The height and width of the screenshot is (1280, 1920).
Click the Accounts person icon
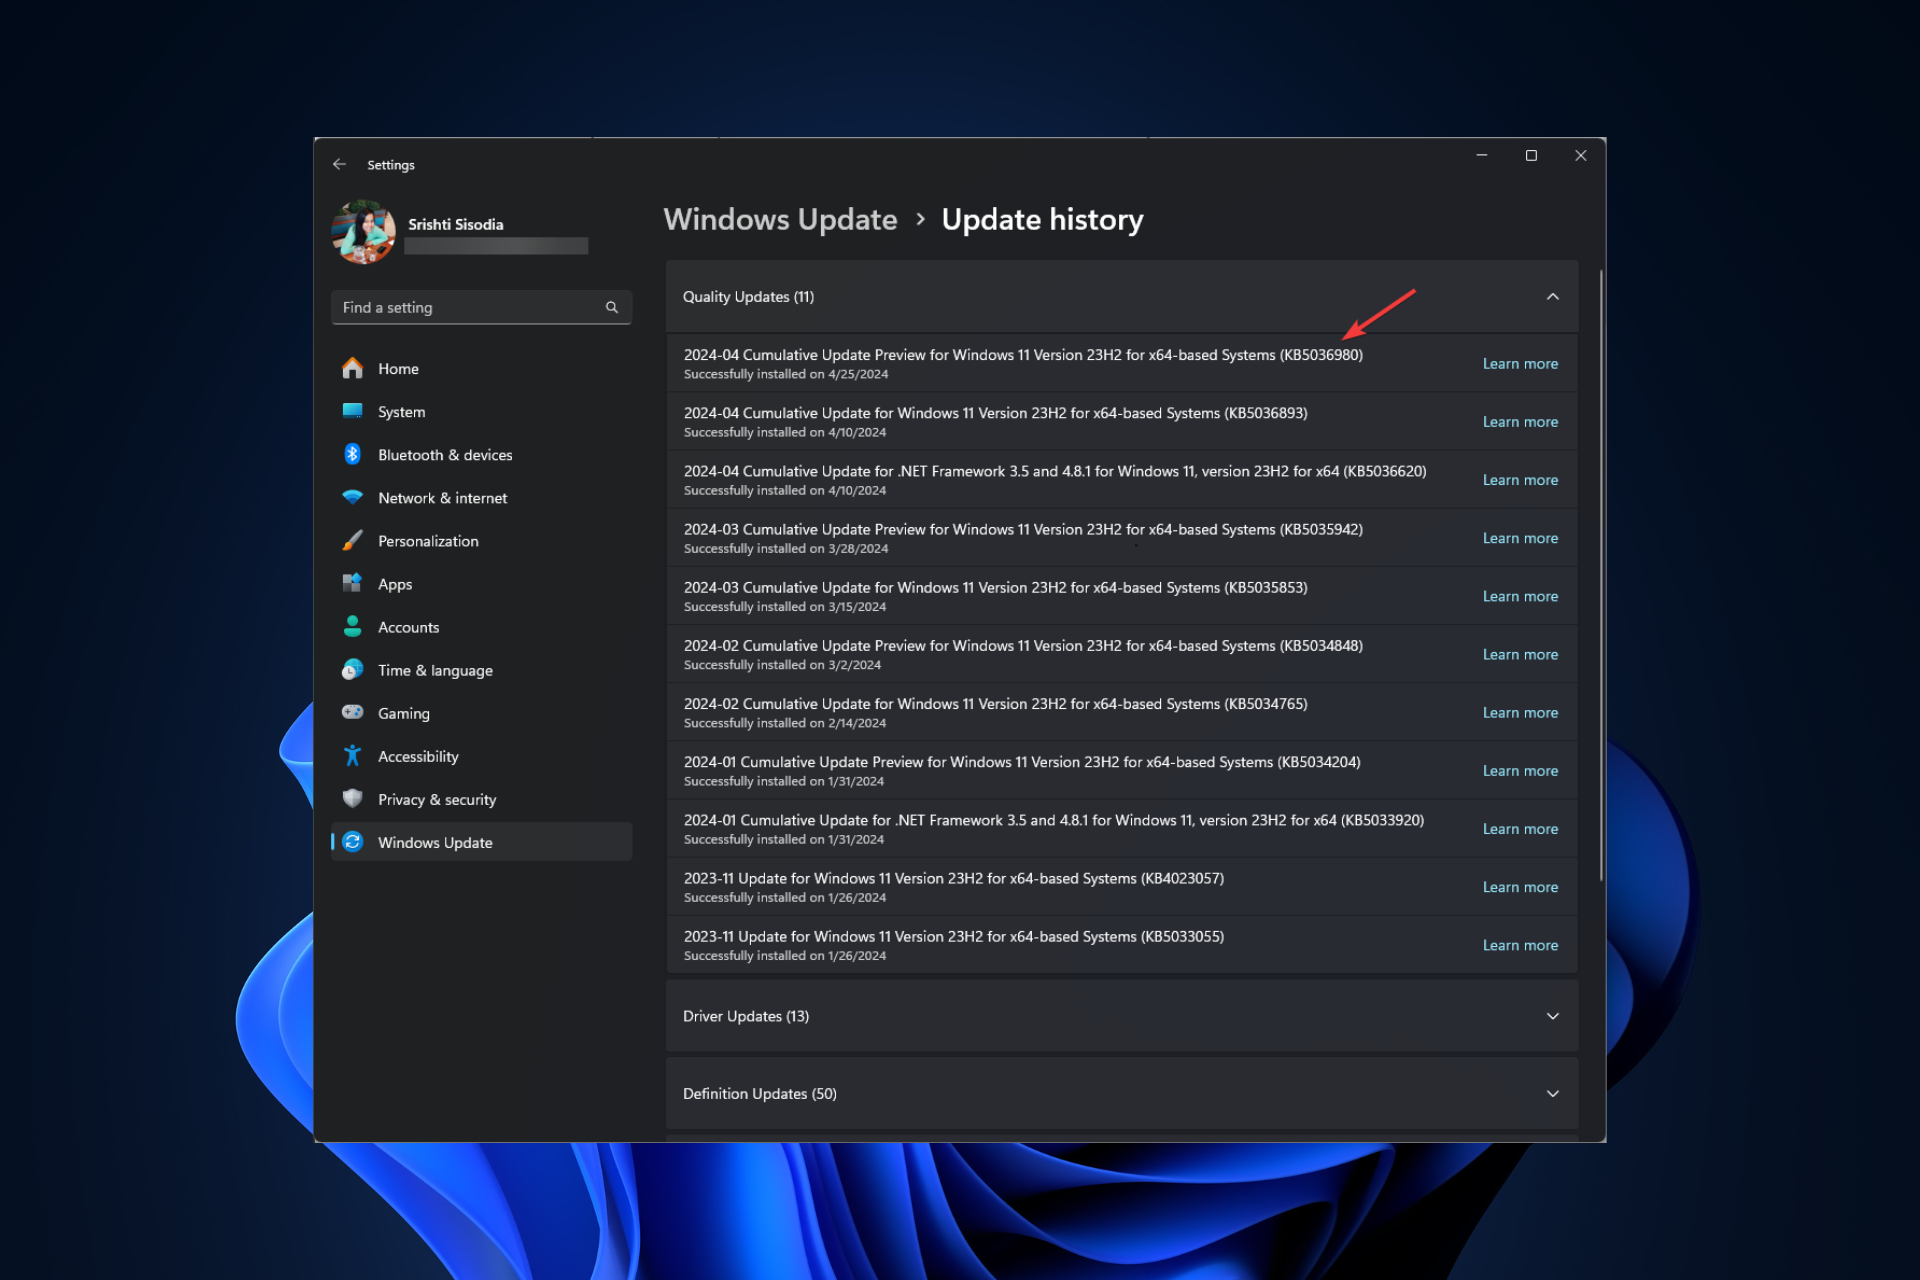[352, 626]
